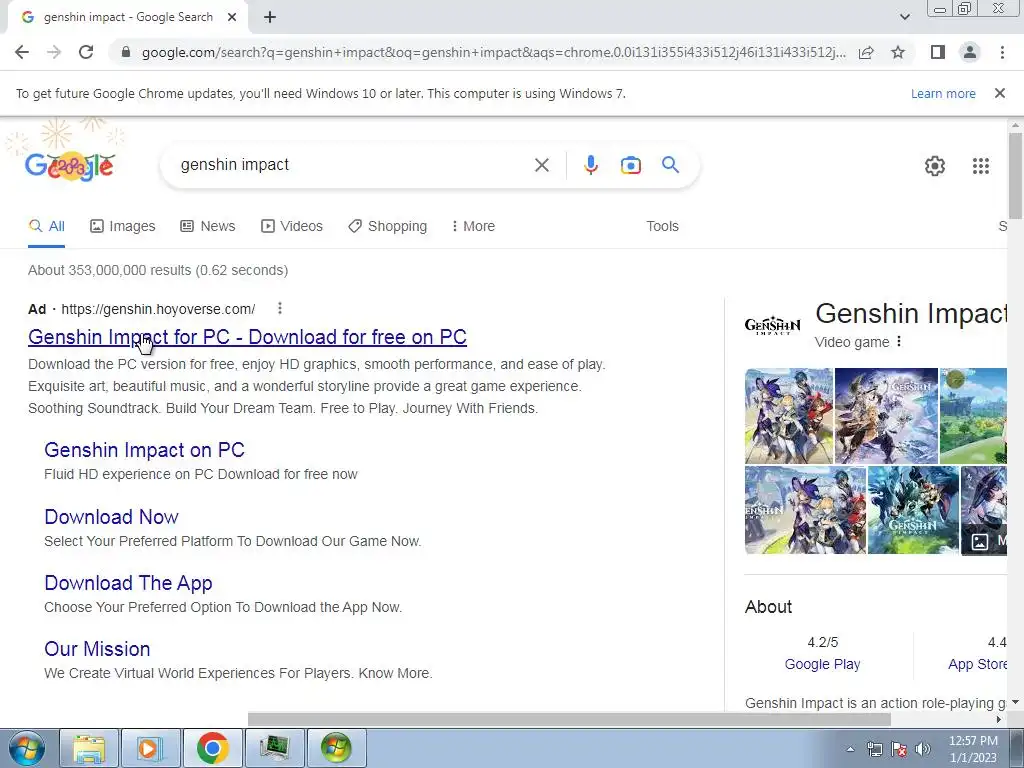Image resolution: width=1024 pixels, height=768 pixels.
Task: Open Windows Explorer from taskbar
Action: tap(89, 748)
